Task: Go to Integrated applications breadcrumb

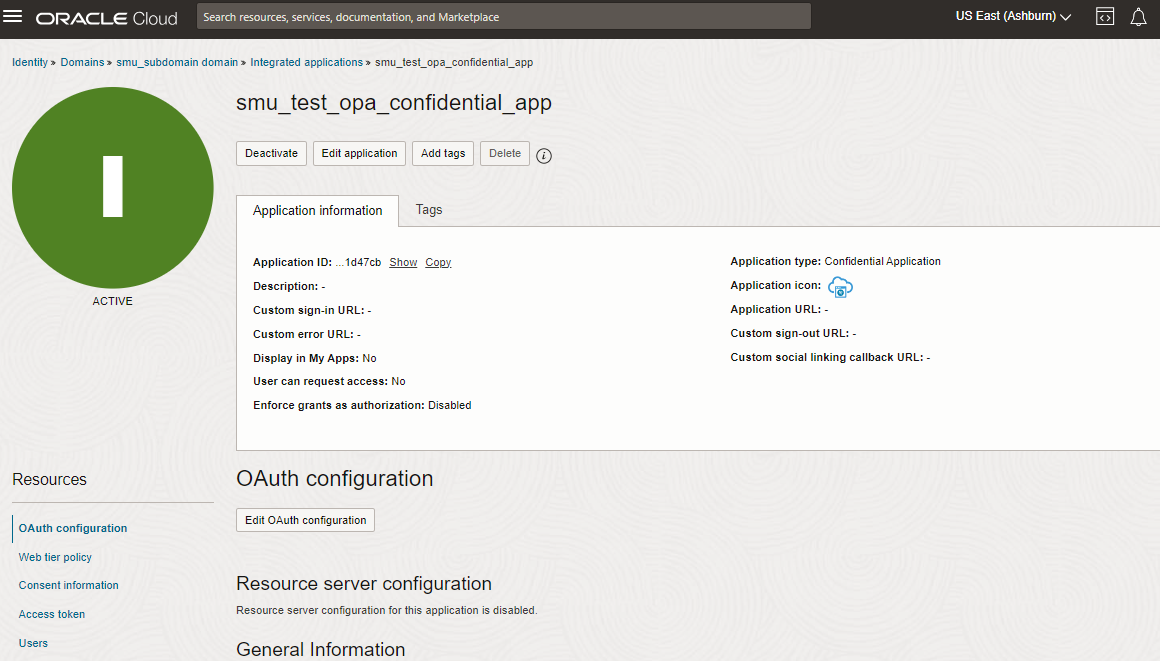Action: [306, 62]
